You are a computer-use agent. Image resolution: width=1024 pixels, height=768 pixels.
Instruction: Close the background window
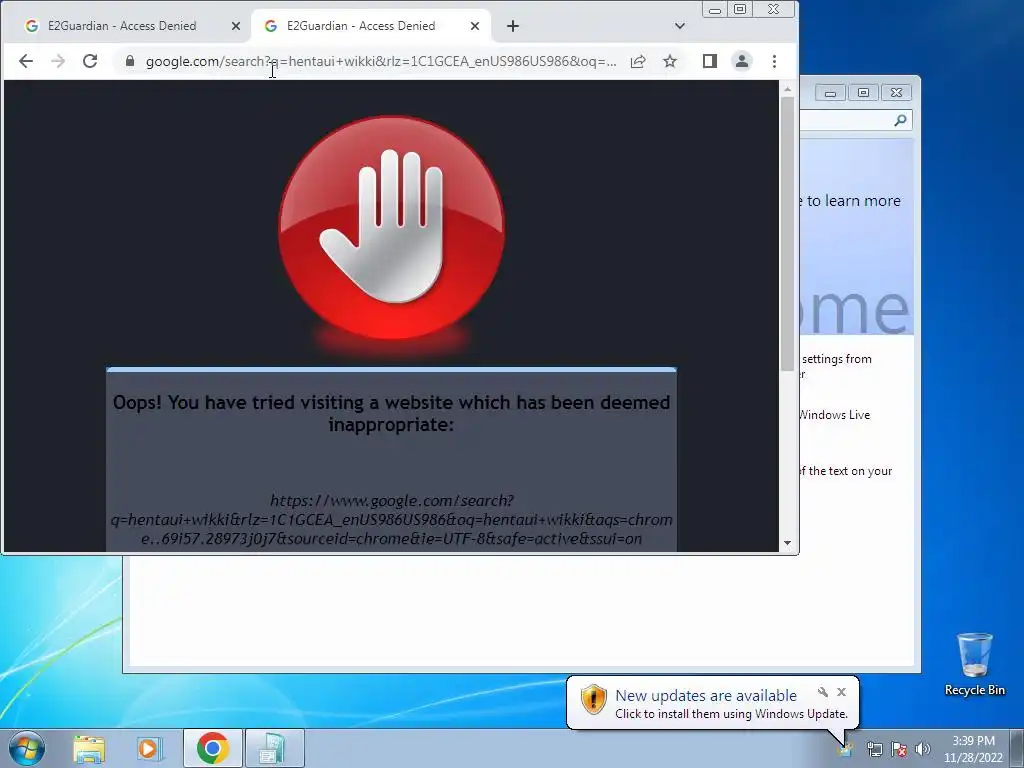click(x=897, y=93)
